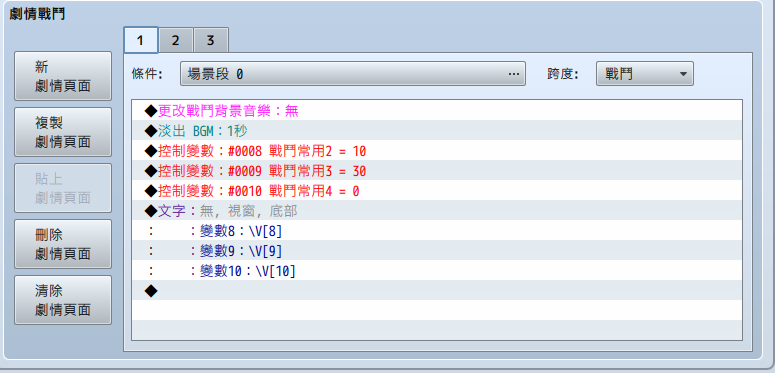This screenshot has width=775, height=373.
Task: Click the 新 劇情頁面 button
Action: pos(63,76)
